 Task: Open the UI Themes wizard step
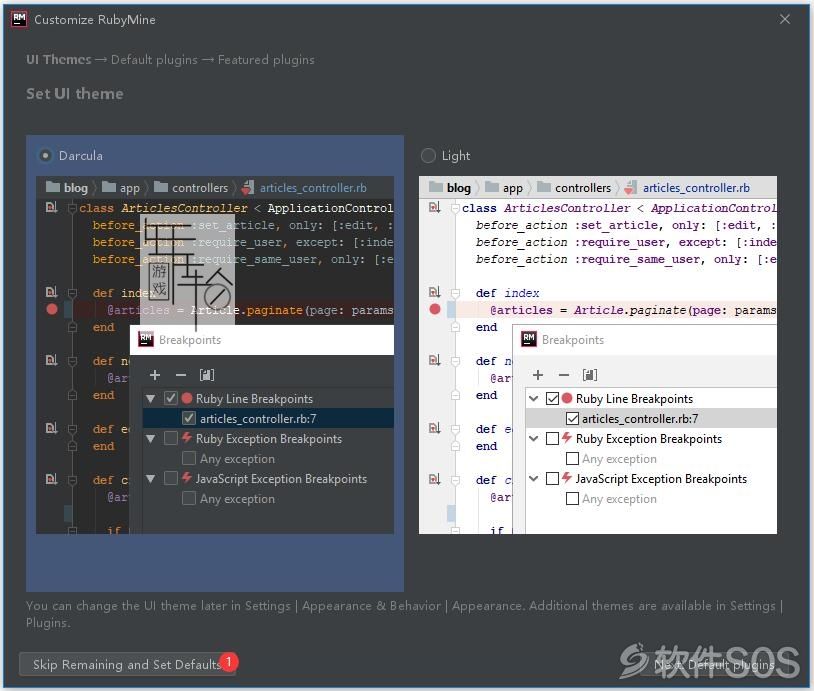(x=59, y=60)
